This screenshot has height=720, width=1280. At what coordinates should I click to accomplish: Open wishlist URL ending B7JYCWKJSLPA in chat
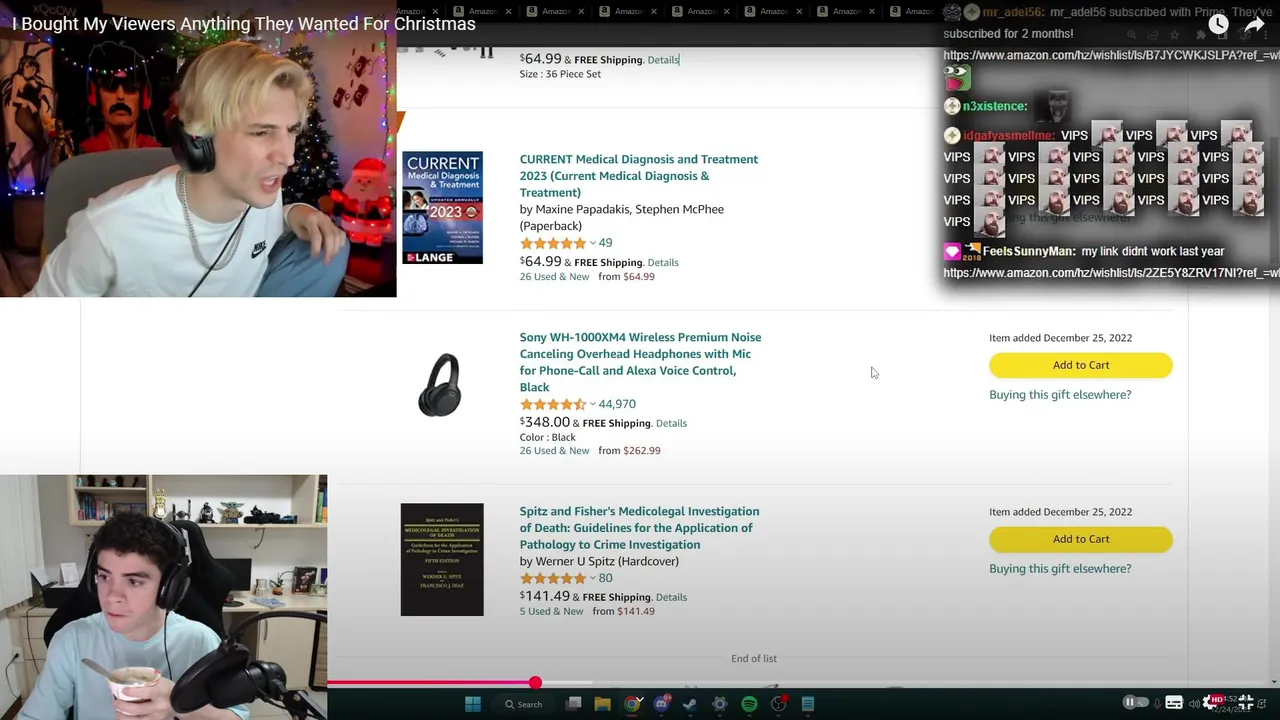(1111, 56)
